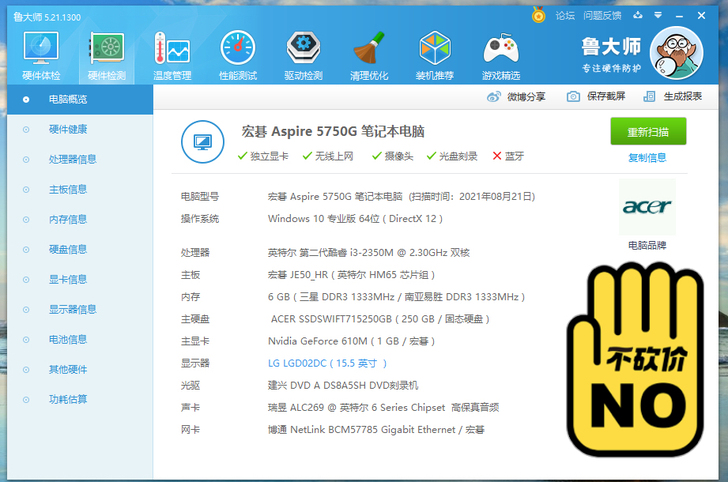Open 问题反馈 feedback link
728x482 pixels.
[602, 16]
